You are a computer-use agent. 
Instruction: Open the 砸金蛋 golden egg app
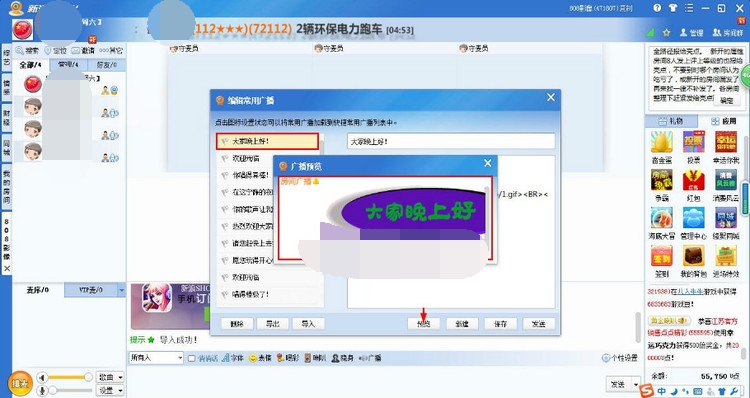coord(662,142)
